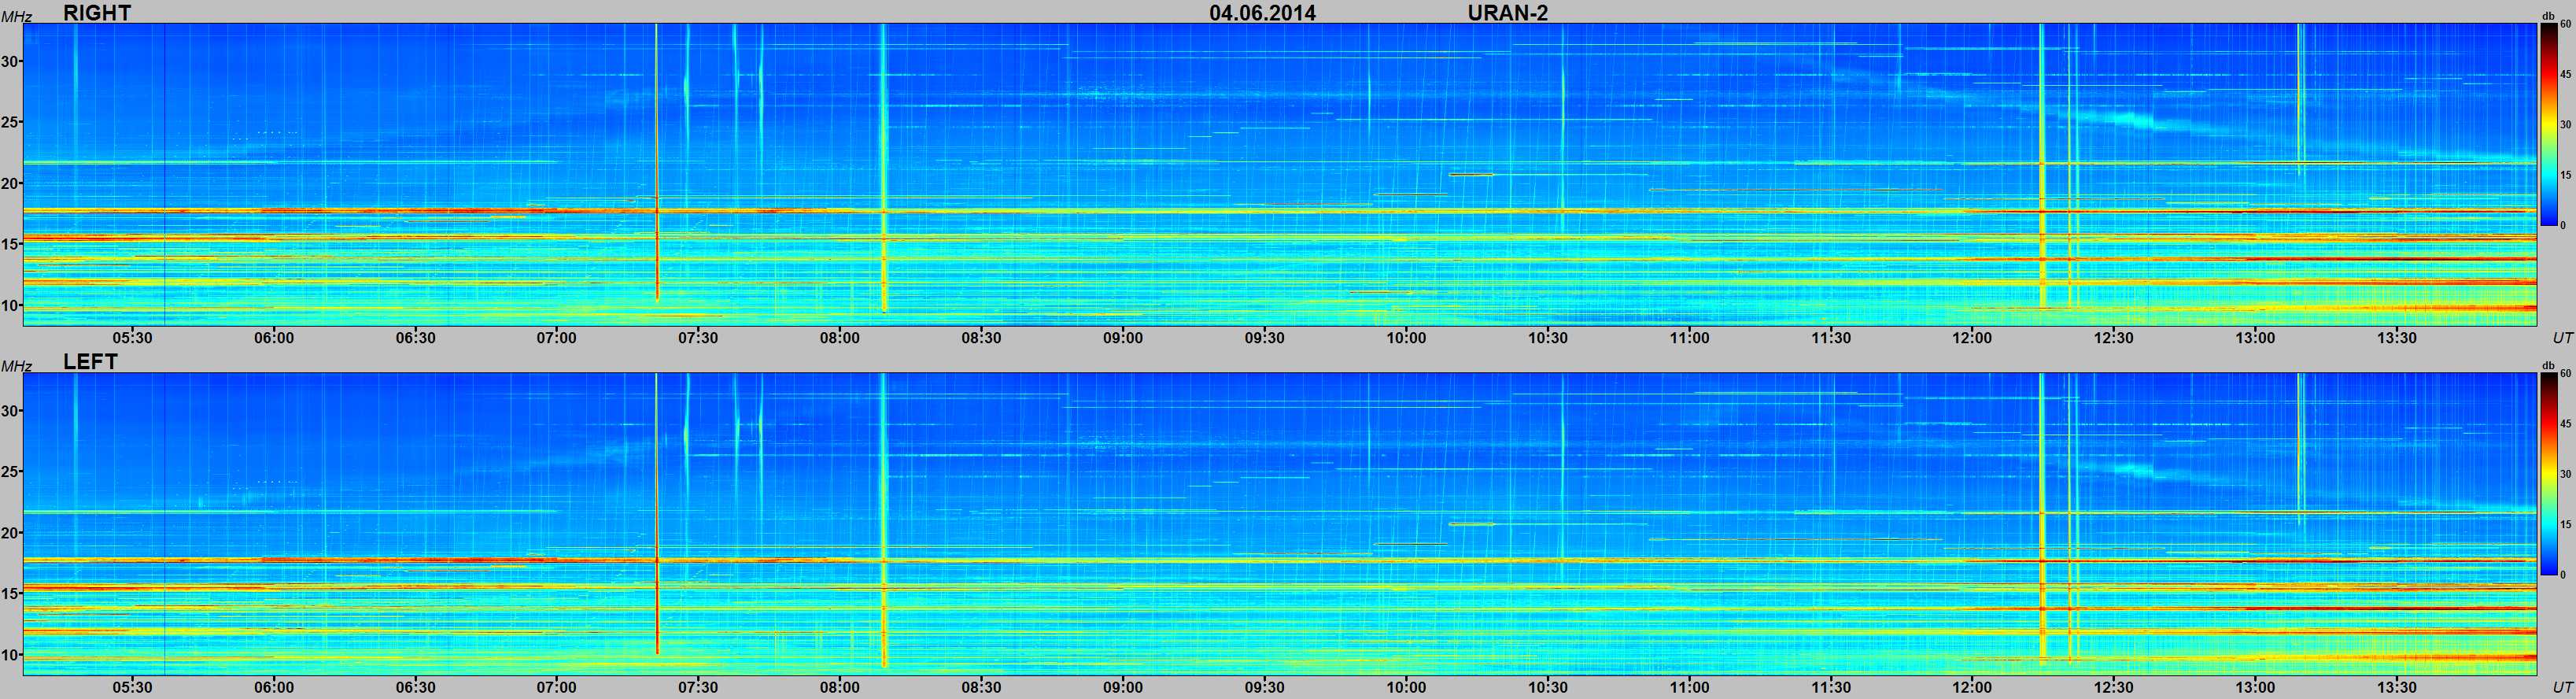The image size is (2576, 699).
Task: Click the 25 MHz tick on RIGHT panel
Action: (x=10, y=122)
